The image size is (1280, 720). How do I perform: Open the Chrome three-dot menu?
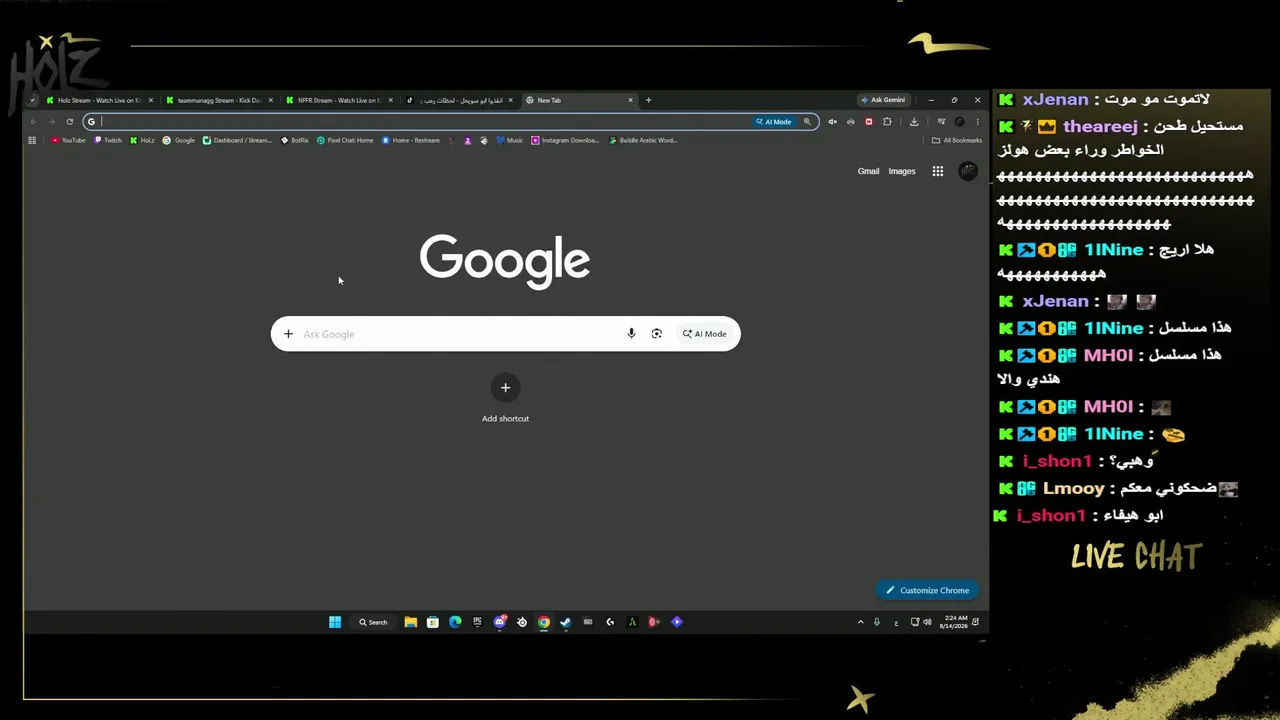(977, 122)
